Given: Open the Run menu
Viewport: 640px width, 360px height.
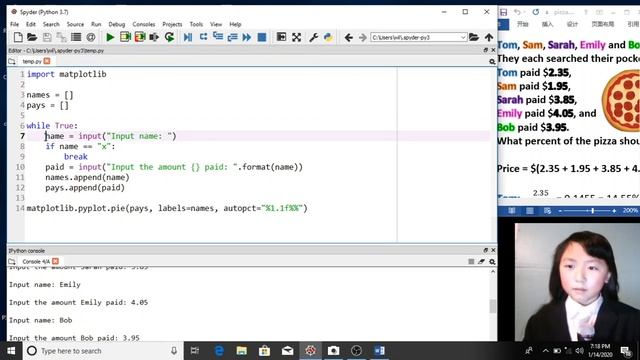Looking at the screenshot, I should tap(96, 24).
